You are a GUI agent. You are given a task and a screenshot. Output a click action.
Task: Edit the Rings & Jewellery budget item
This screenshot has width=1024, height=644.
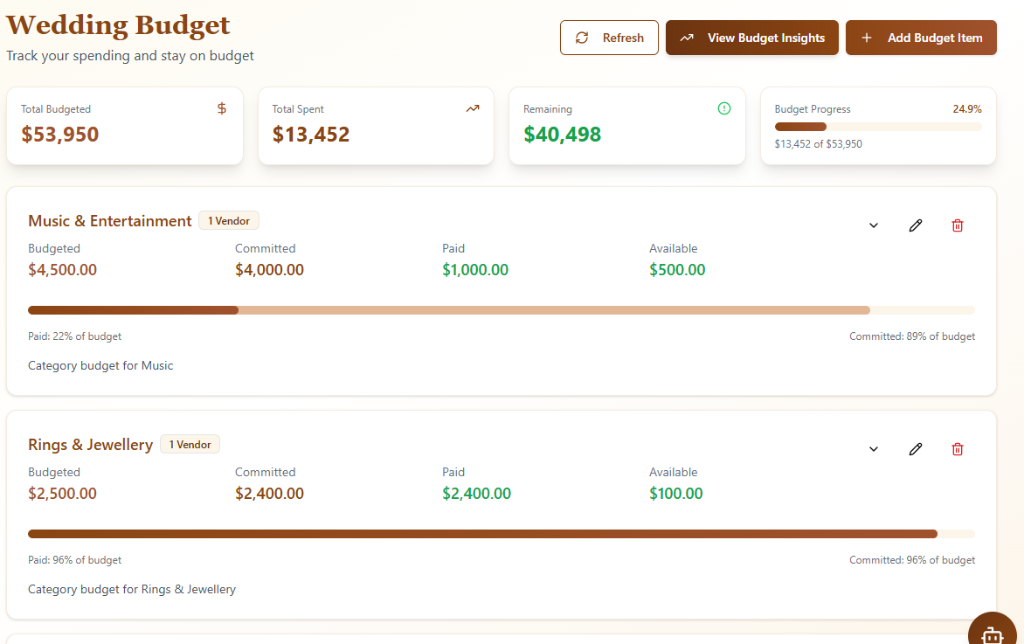point(916,449)
